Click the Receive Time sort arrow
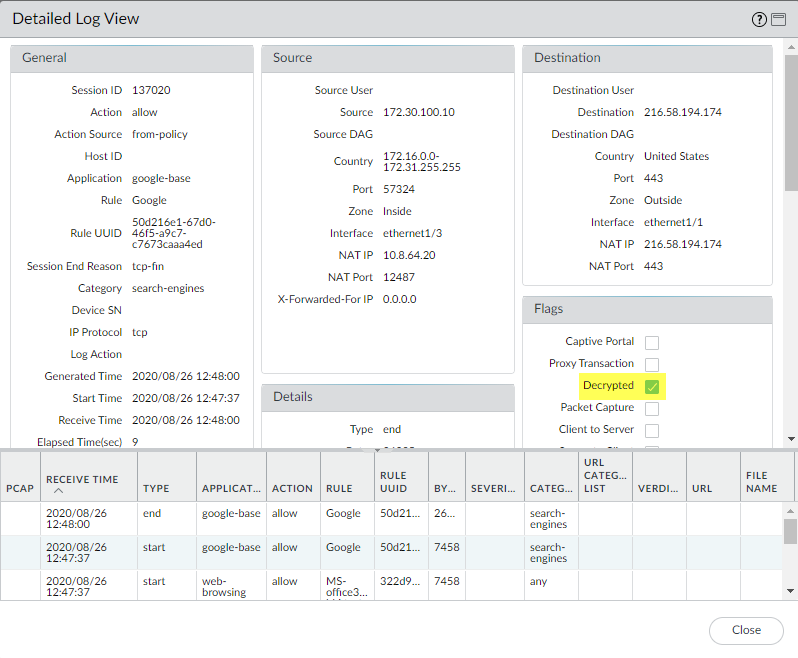 pos(58,491)
